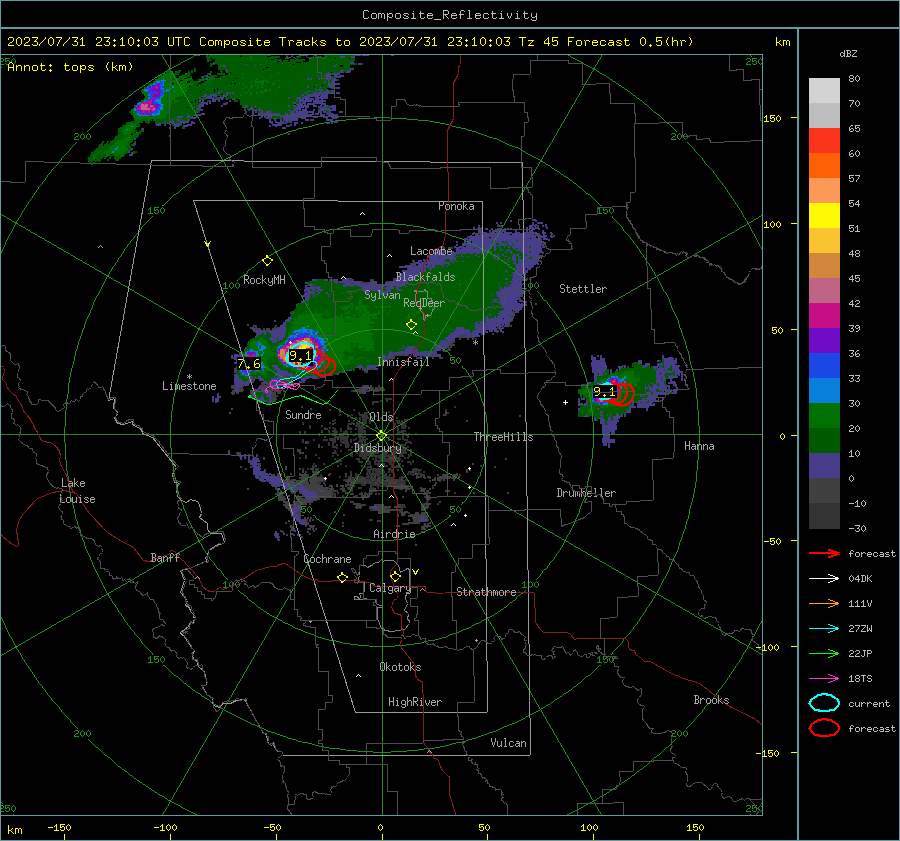Pick the magenta swatch between 42 and 39 dBZ
Viewport: 900px width, 841px height.
(824, 316)
